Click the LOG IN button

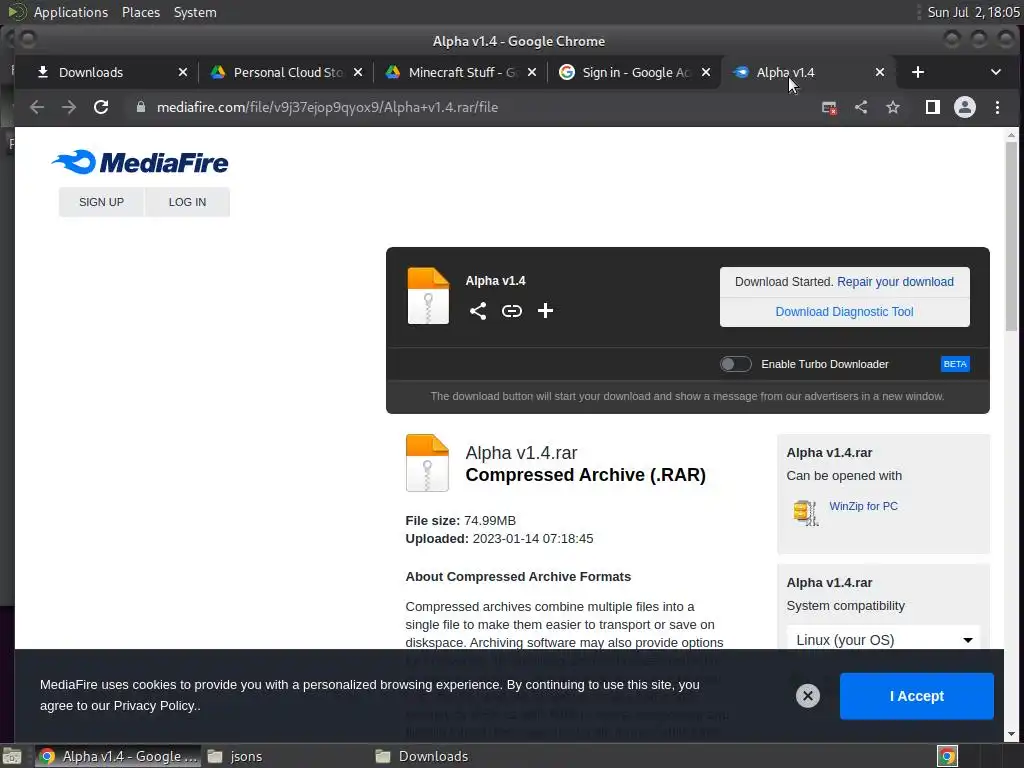tap(187, 202)
